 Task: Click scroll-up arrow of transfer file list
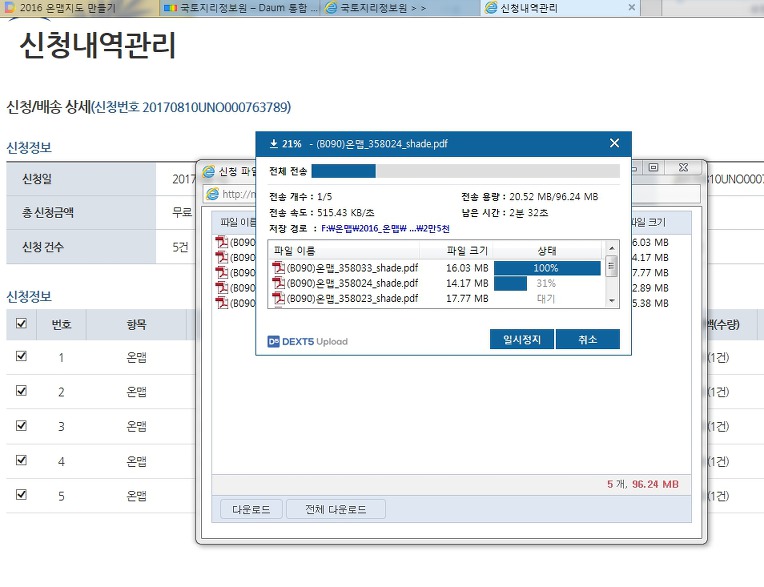[612, 248]
